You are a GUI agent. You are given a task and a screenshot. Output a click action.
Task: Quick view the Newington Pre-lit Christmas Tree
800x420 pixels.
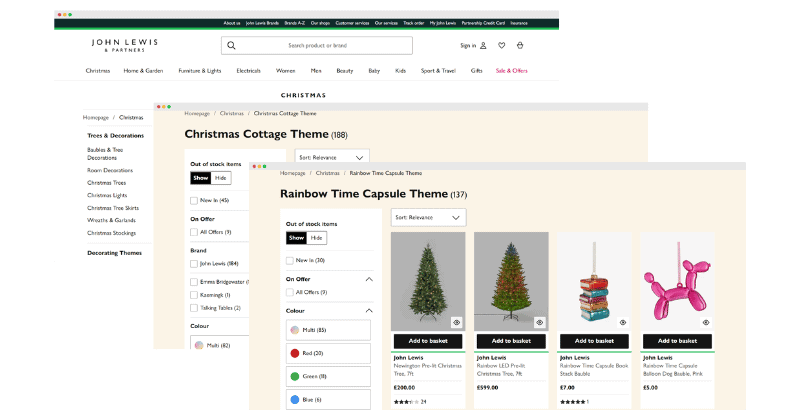click(456, 322)
